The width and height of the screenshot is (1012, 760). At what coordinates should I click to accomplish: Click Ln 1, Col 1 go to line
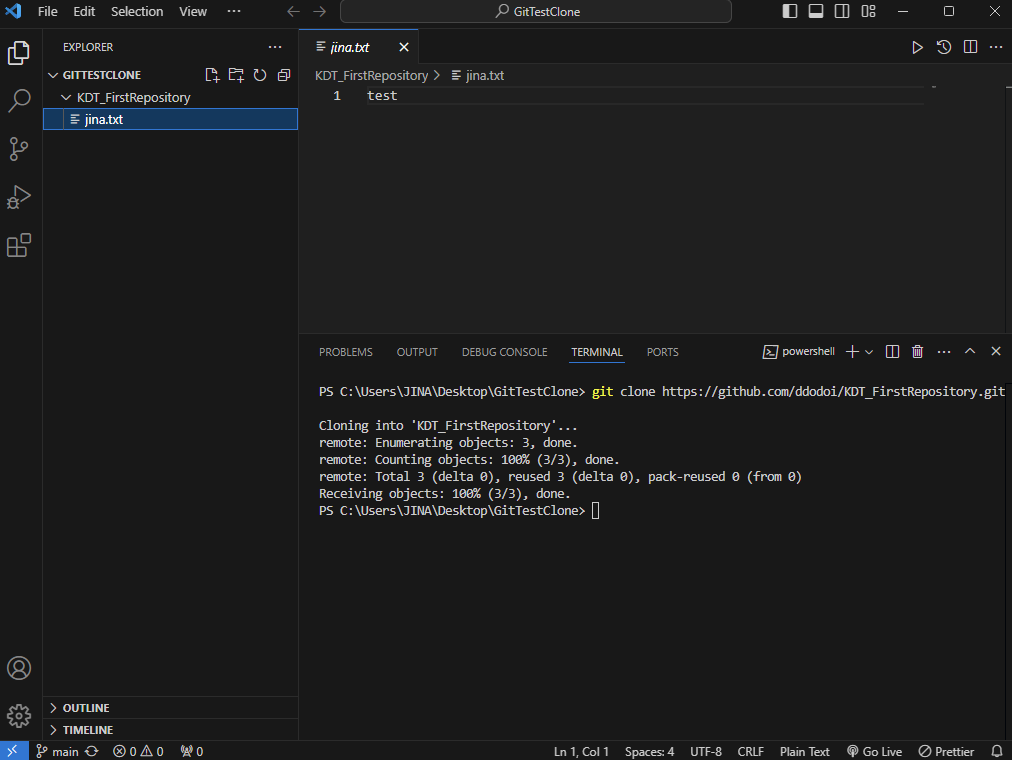point(581,751)
